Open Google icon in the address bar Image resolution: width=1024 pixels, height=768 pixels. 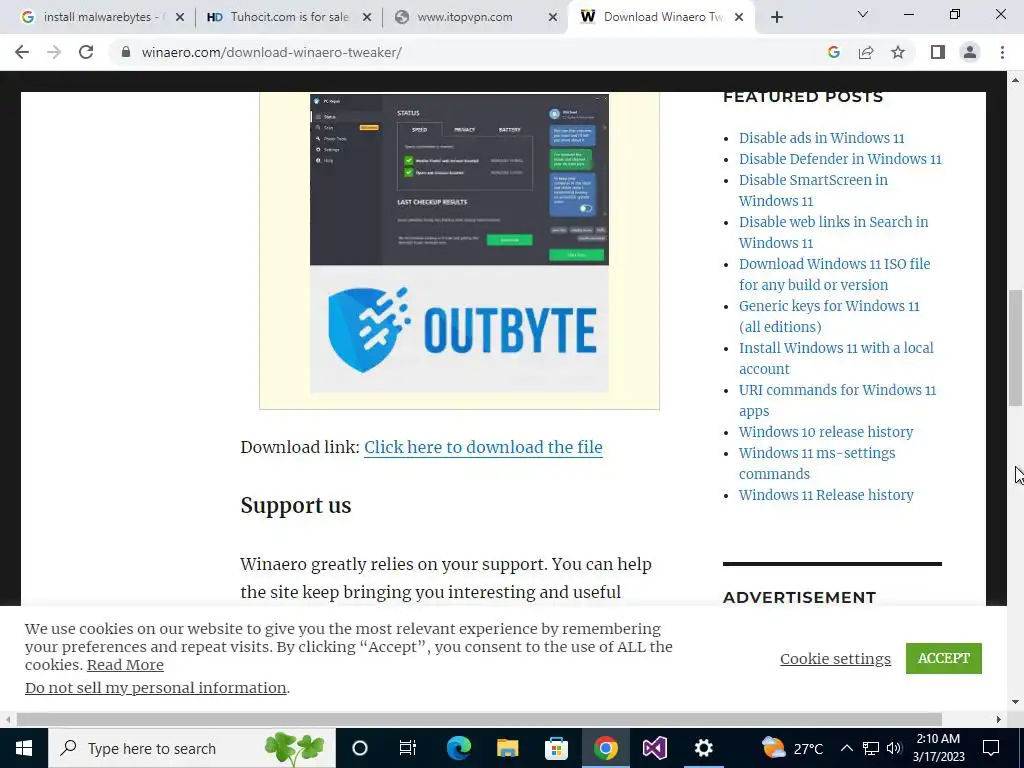(x=833, y=52)
